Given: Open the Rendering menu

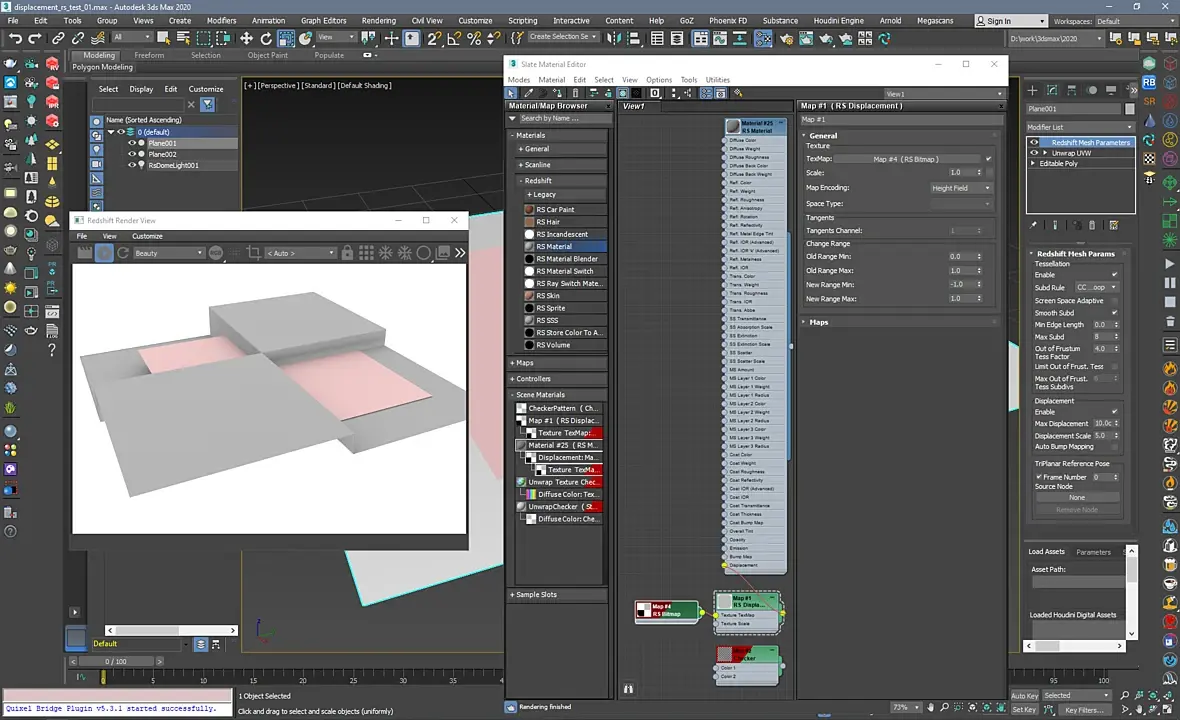Looking at the screenshot, I should (378, 20).
